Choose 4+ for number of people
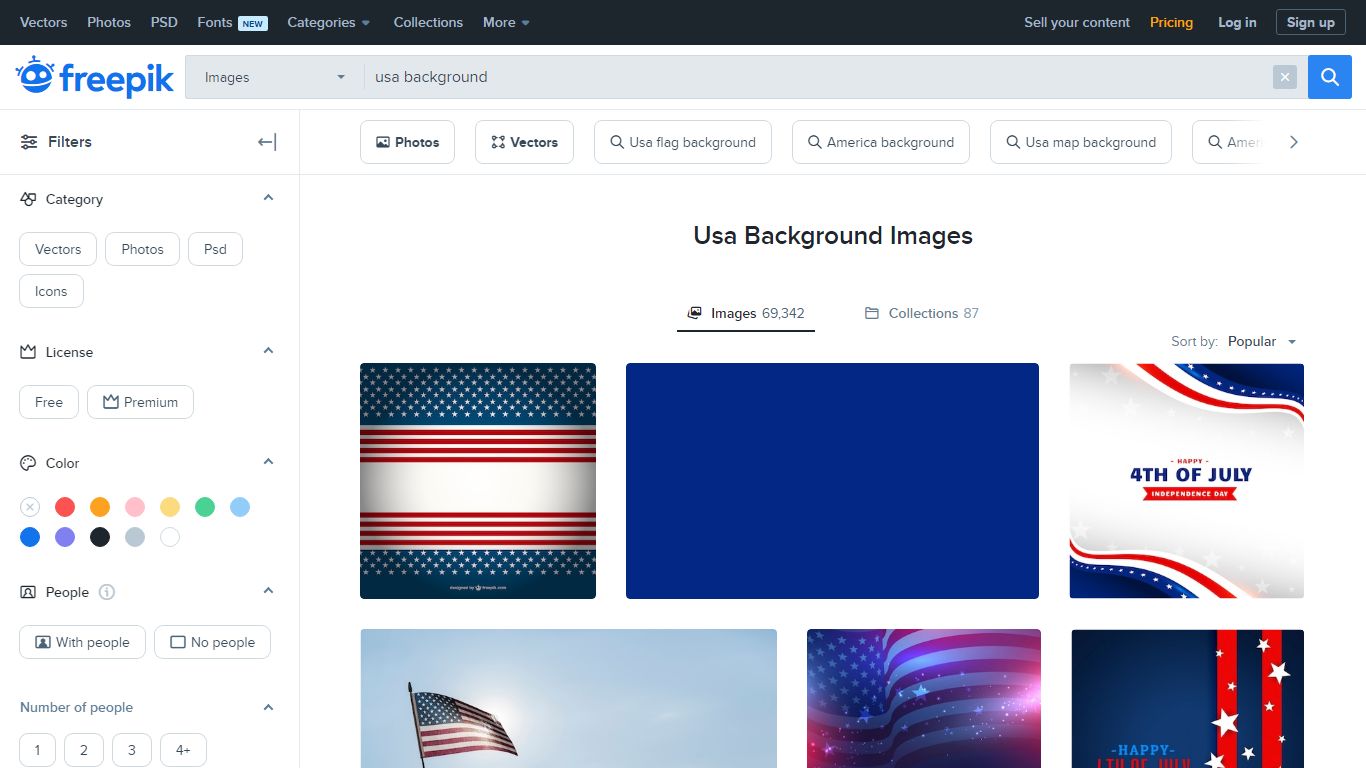The image size is (1366, 768). tap(183, 750)
